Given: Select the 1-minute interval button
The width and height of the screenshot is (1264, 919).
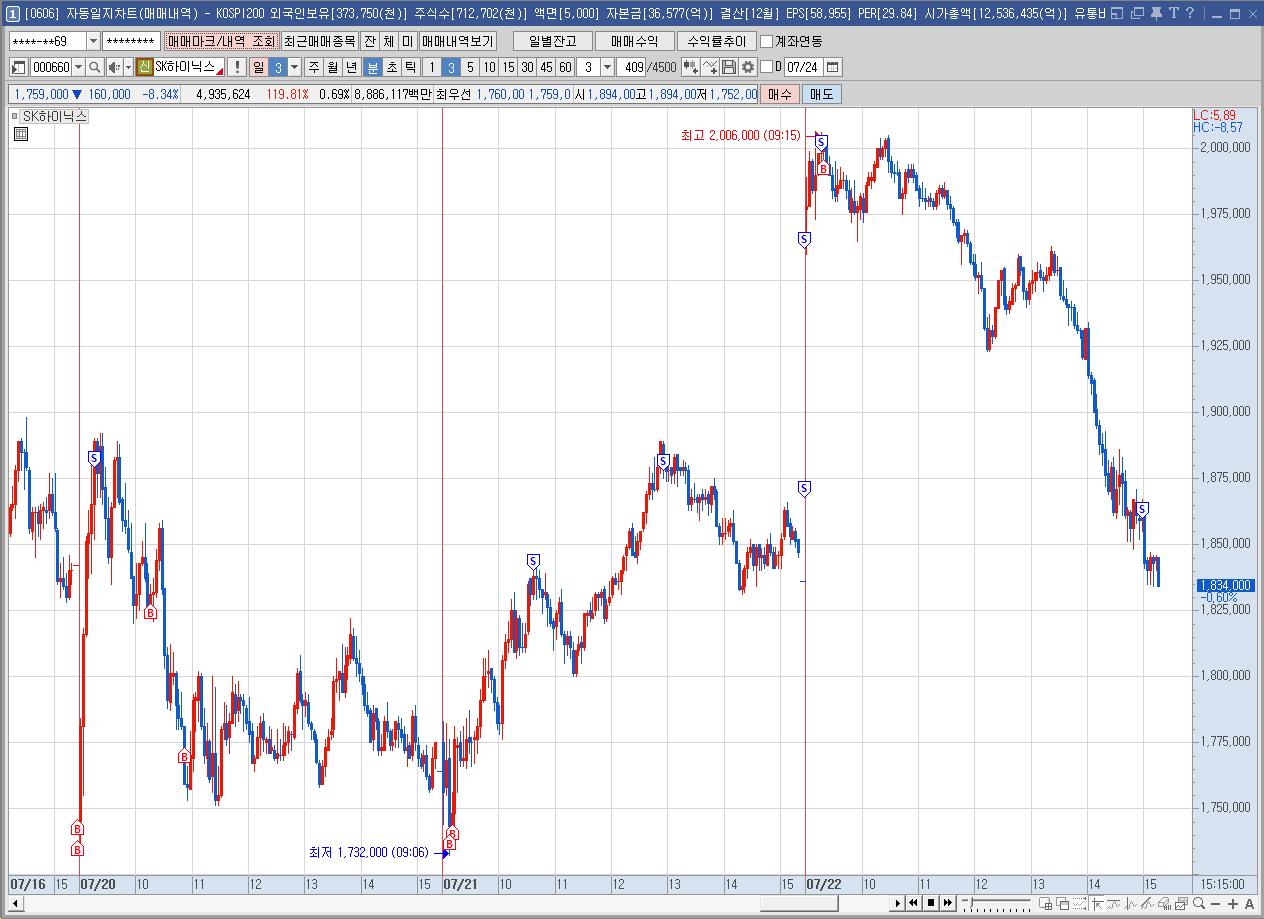Looking at the screenshot, I should [431, 67].
